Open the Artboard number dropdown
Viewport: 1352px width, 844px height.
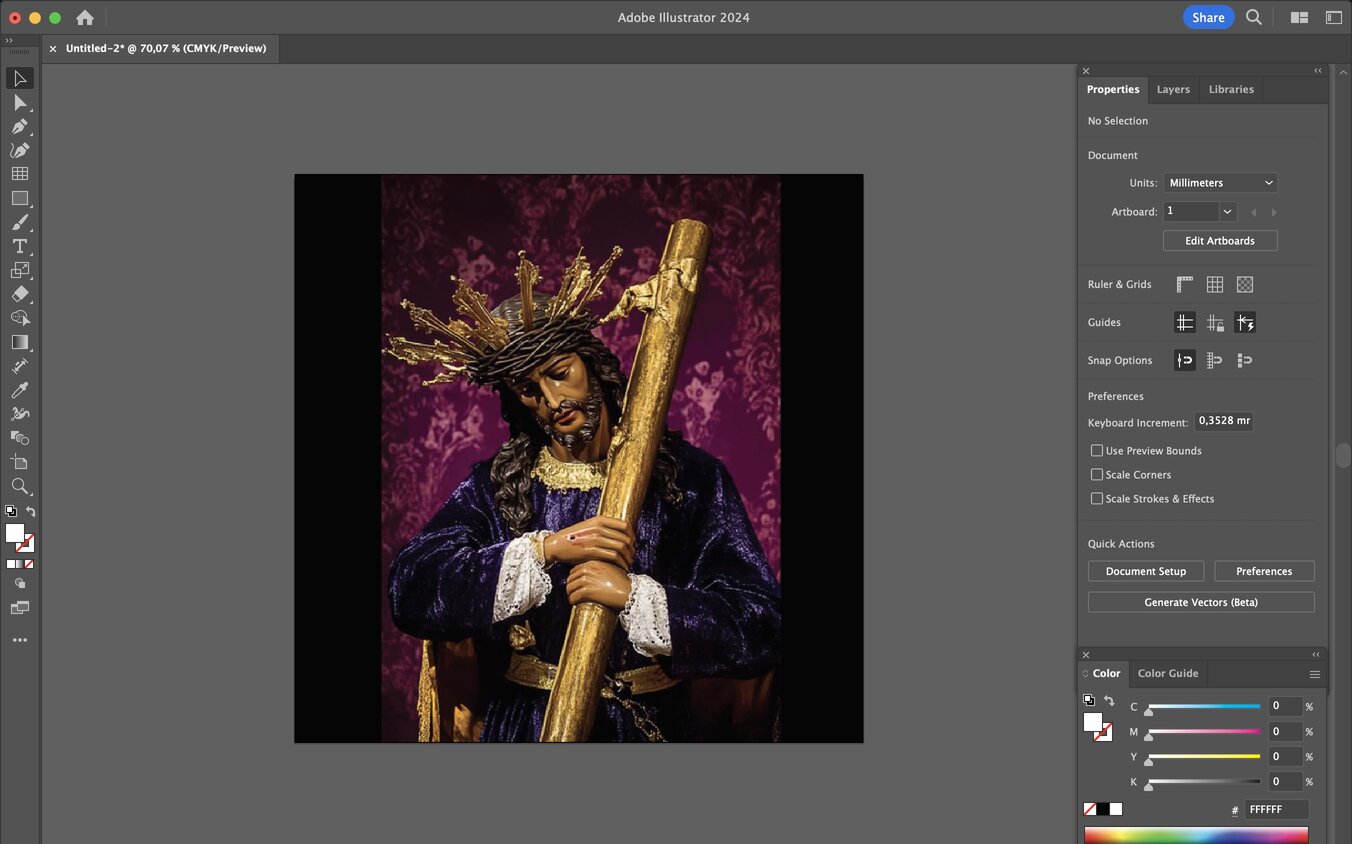tap(1228, 212)
